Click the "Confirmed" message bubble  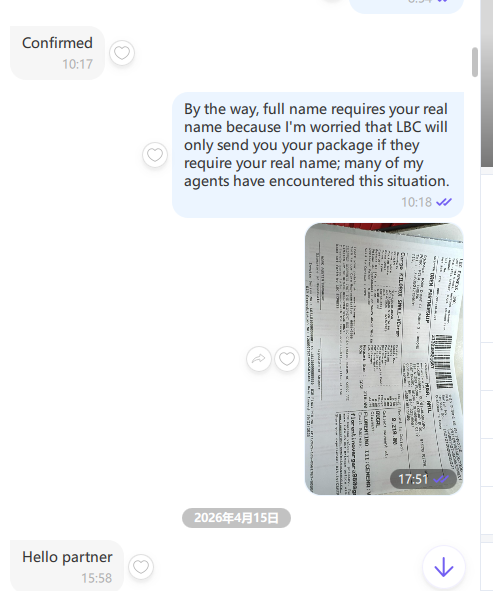[x=57, y=53]
